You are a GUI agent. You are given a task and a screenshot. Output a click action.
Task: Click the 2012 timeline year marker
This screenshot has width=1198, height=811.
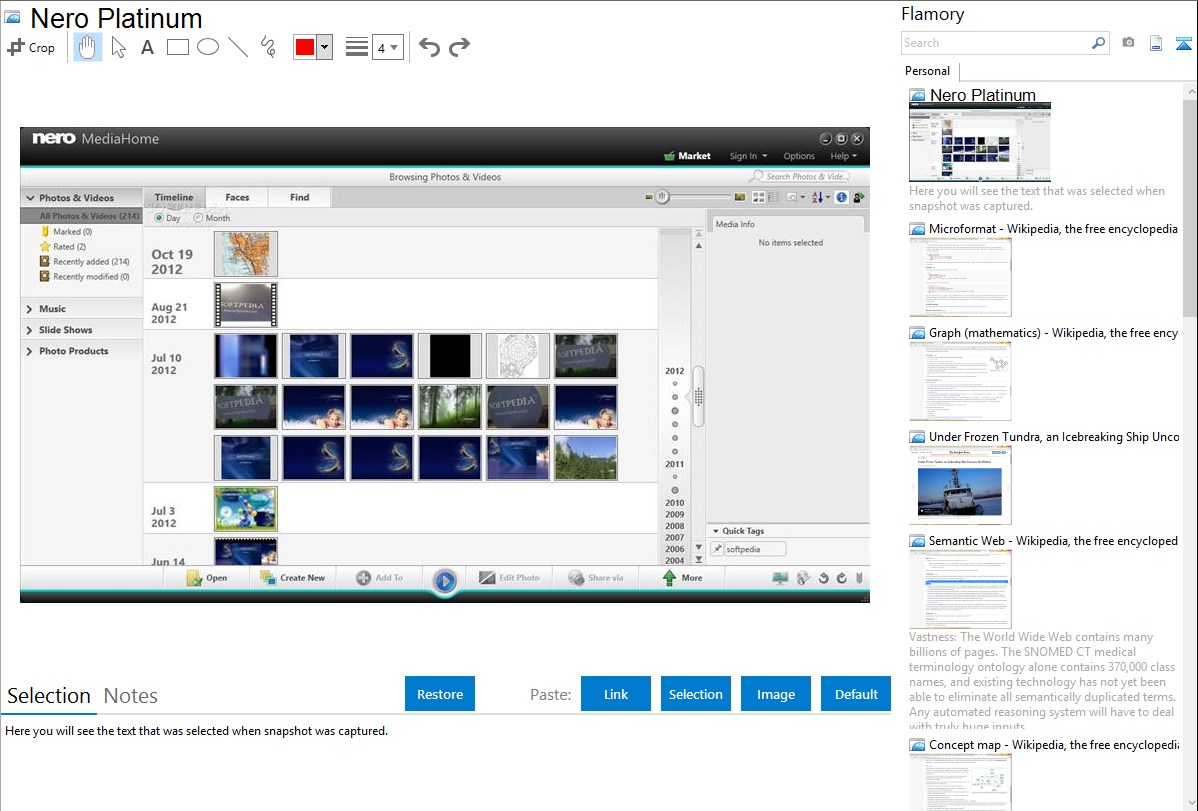pyautogui.click(x=675, y=371)
